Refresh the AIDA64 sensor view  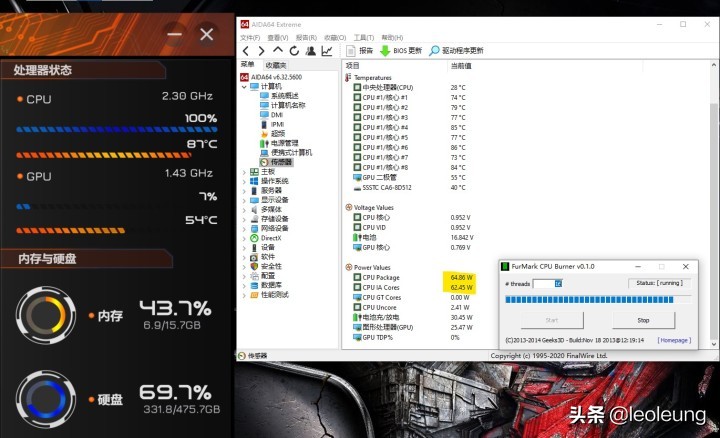coord(294,51)
